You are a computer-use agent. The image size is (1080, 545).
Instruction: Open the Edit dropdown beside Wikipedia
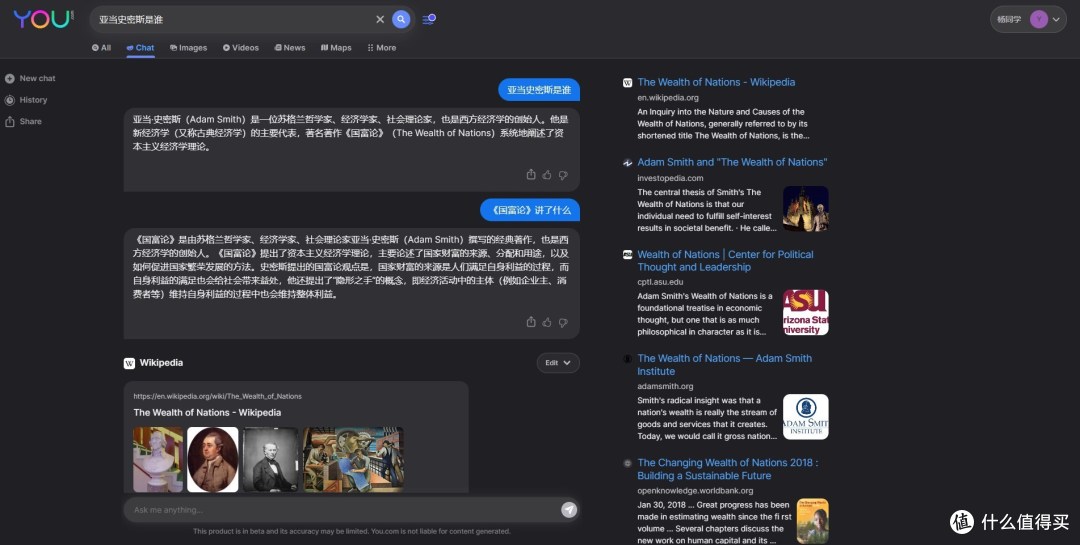coord(558,363)
